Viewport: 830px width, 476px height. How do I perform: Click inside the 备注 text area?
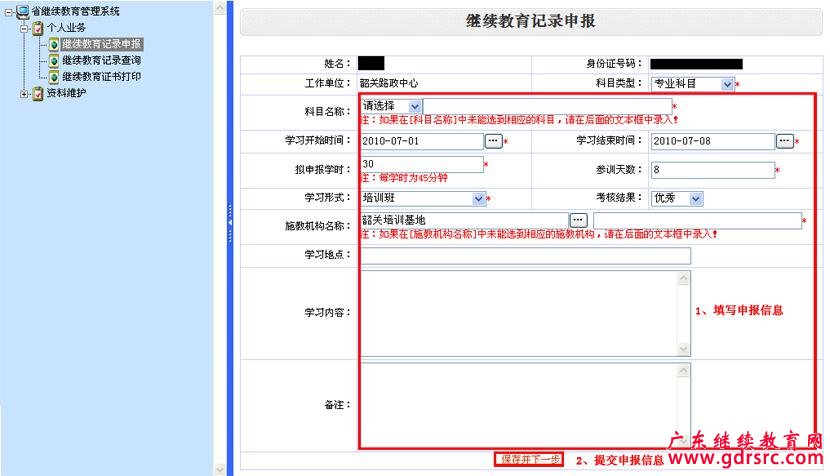(x=519, y=406)
